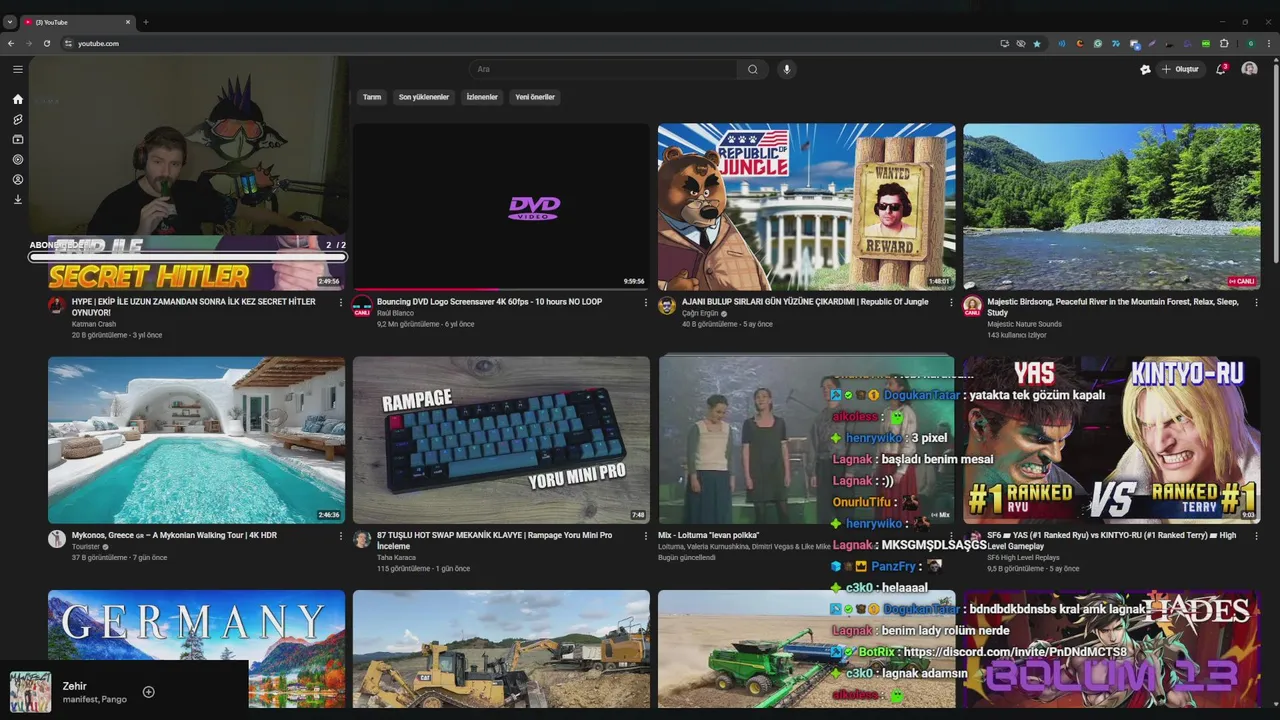Click the install/cast screen icon in address bar

click(1004, 43)
